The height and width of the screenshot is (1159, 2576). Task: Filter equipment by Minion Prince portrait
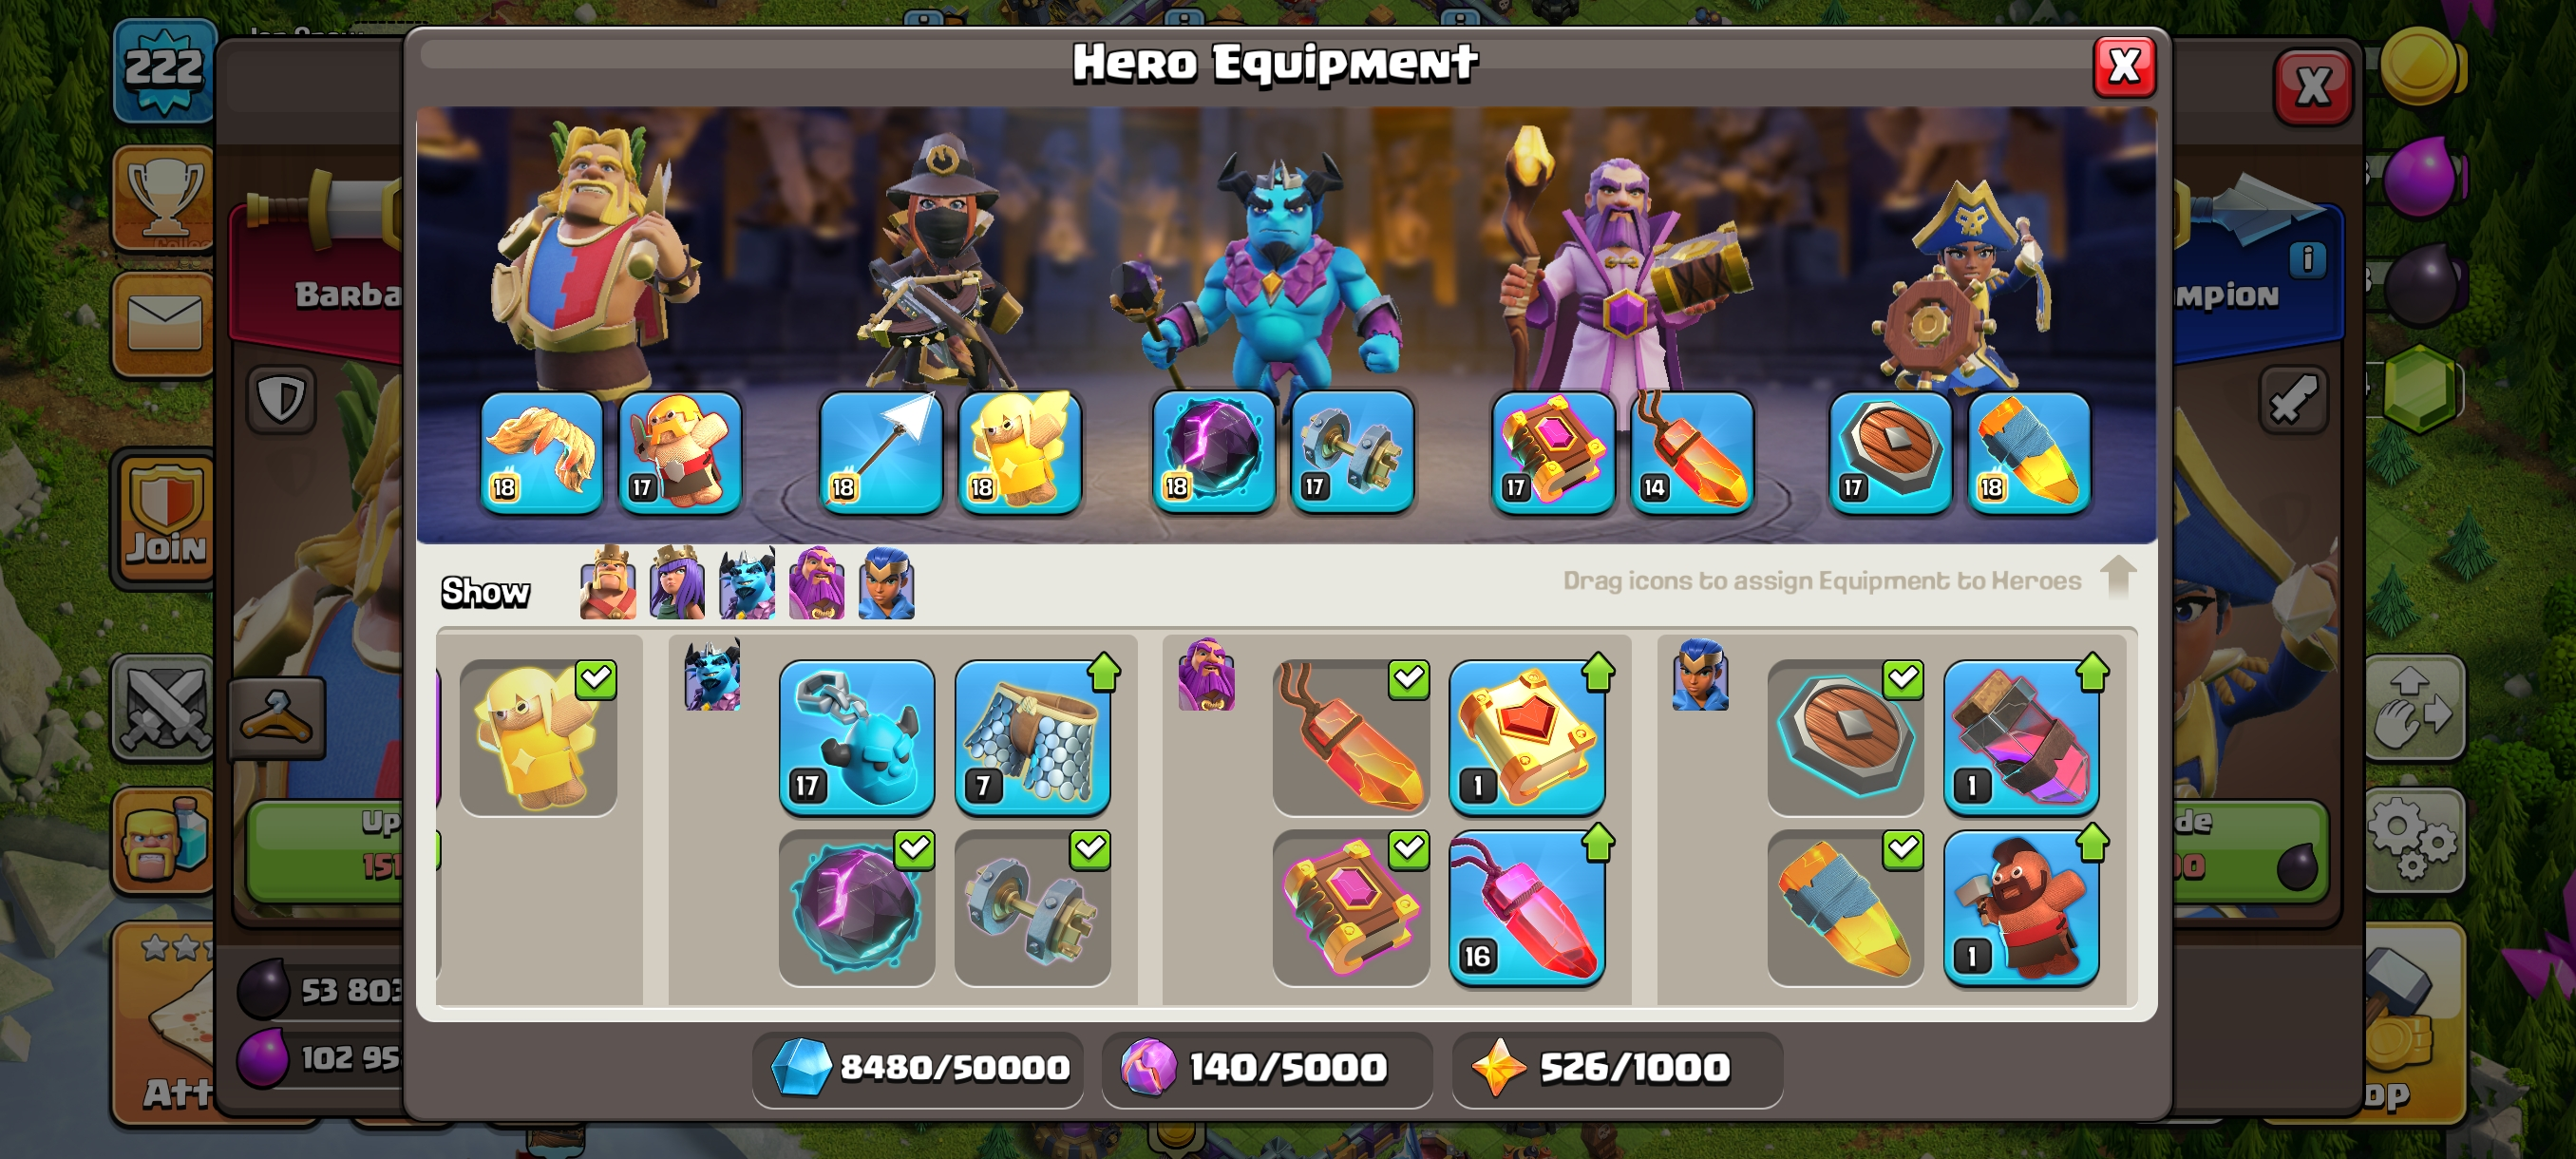point(746,583)
